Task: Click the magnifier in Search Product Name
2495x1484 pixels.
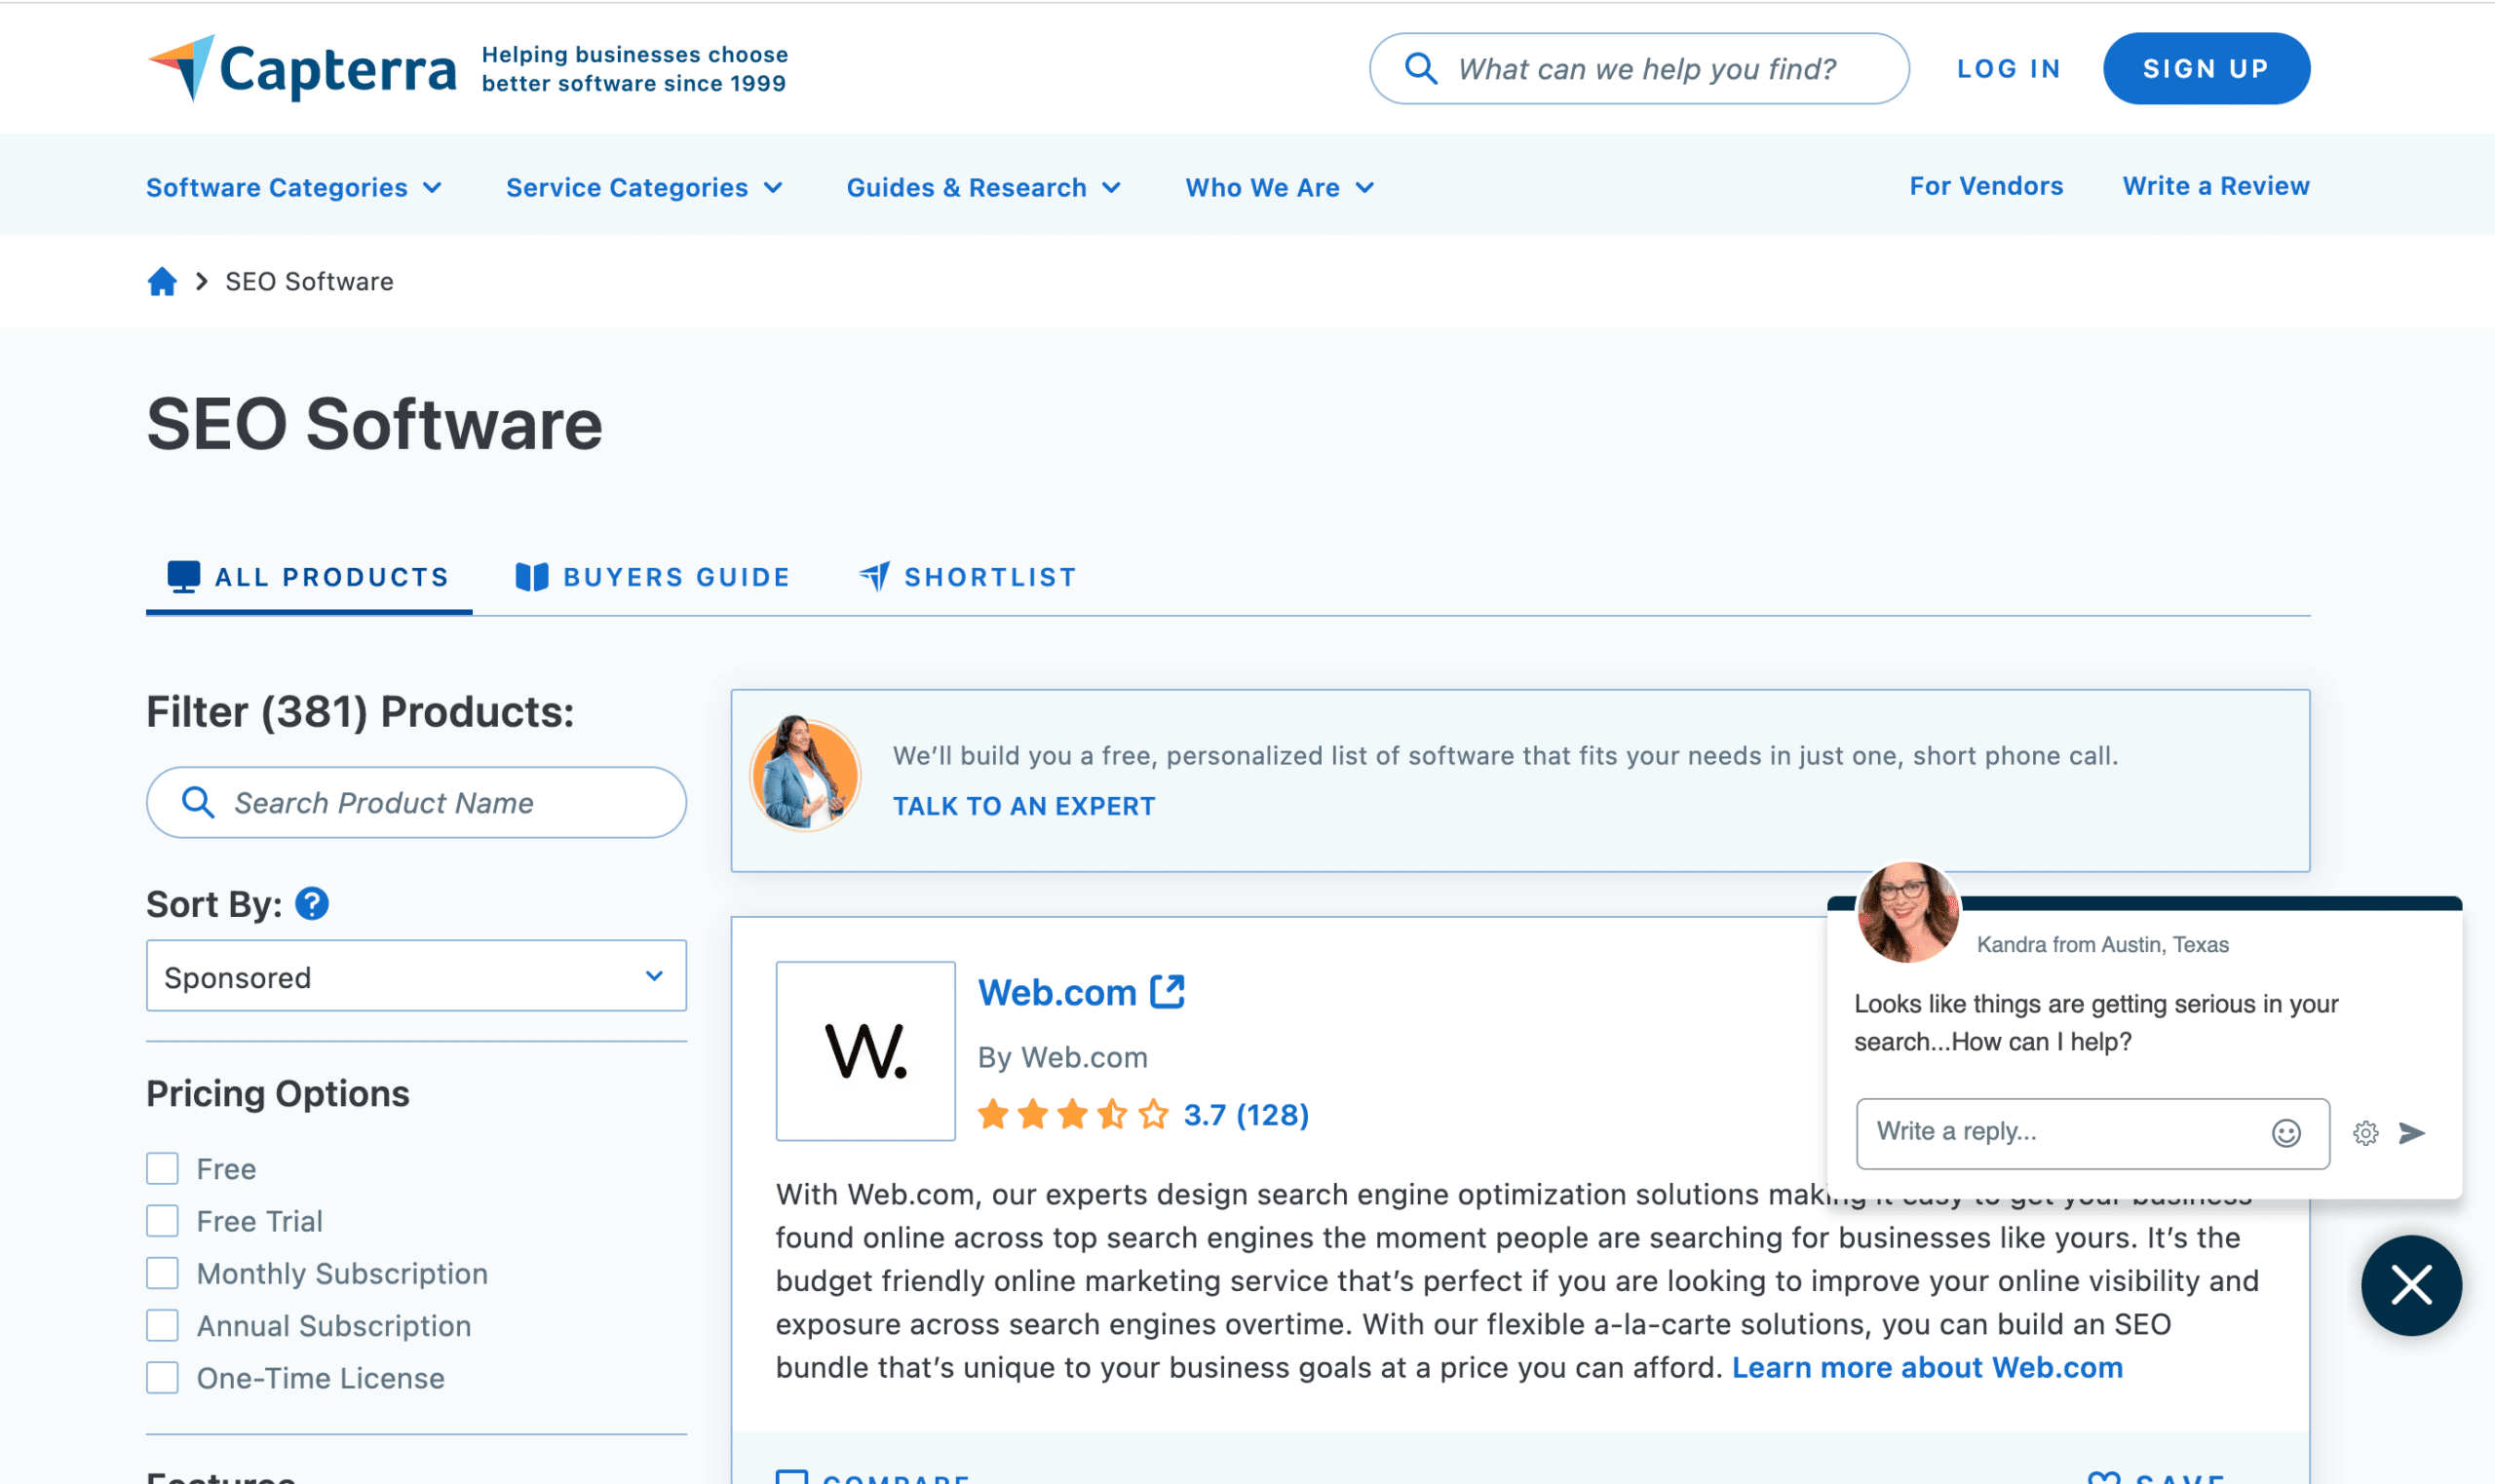Action: 198,803
